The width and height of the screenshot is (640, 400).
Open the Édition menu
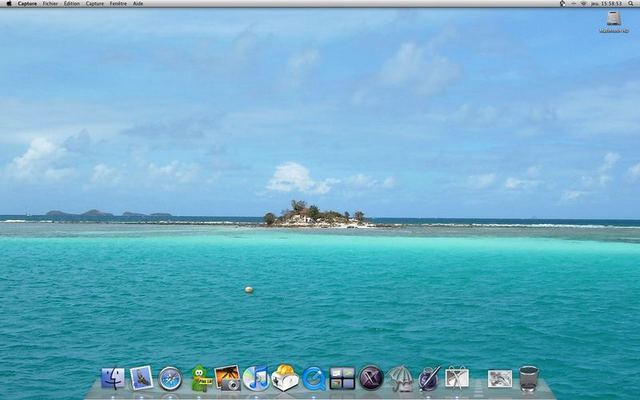coord(72,4)
